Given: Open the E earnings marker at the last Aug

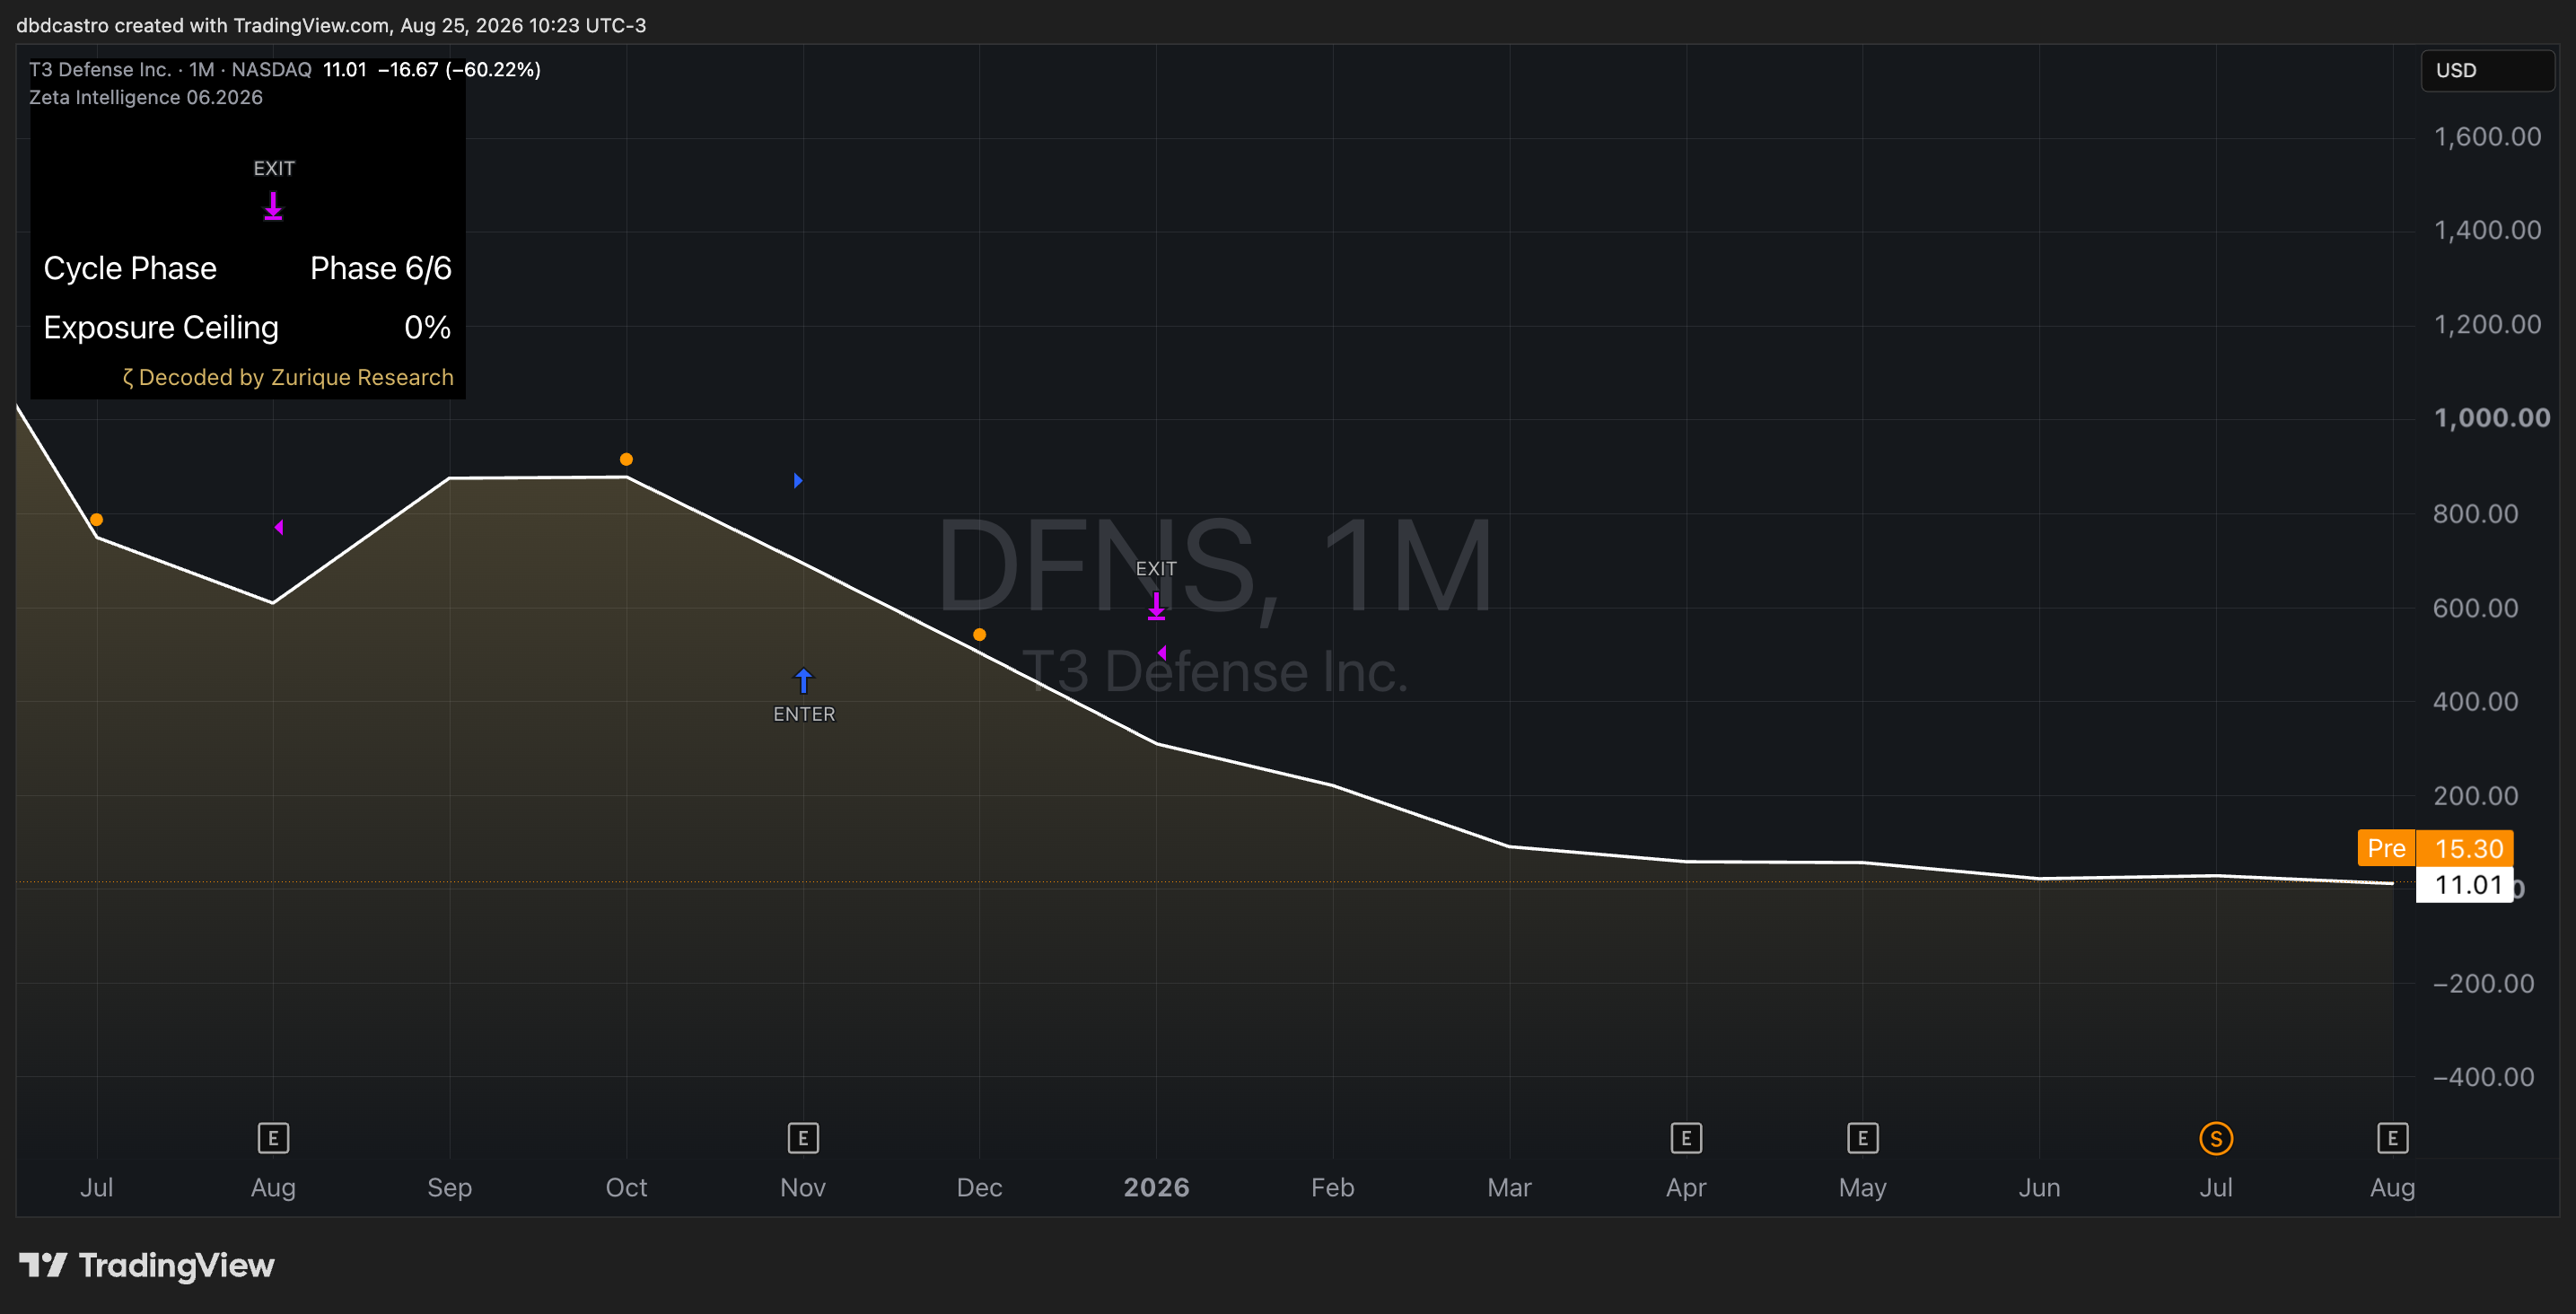Looking at the screenshot, I should click(2392, 1138).
